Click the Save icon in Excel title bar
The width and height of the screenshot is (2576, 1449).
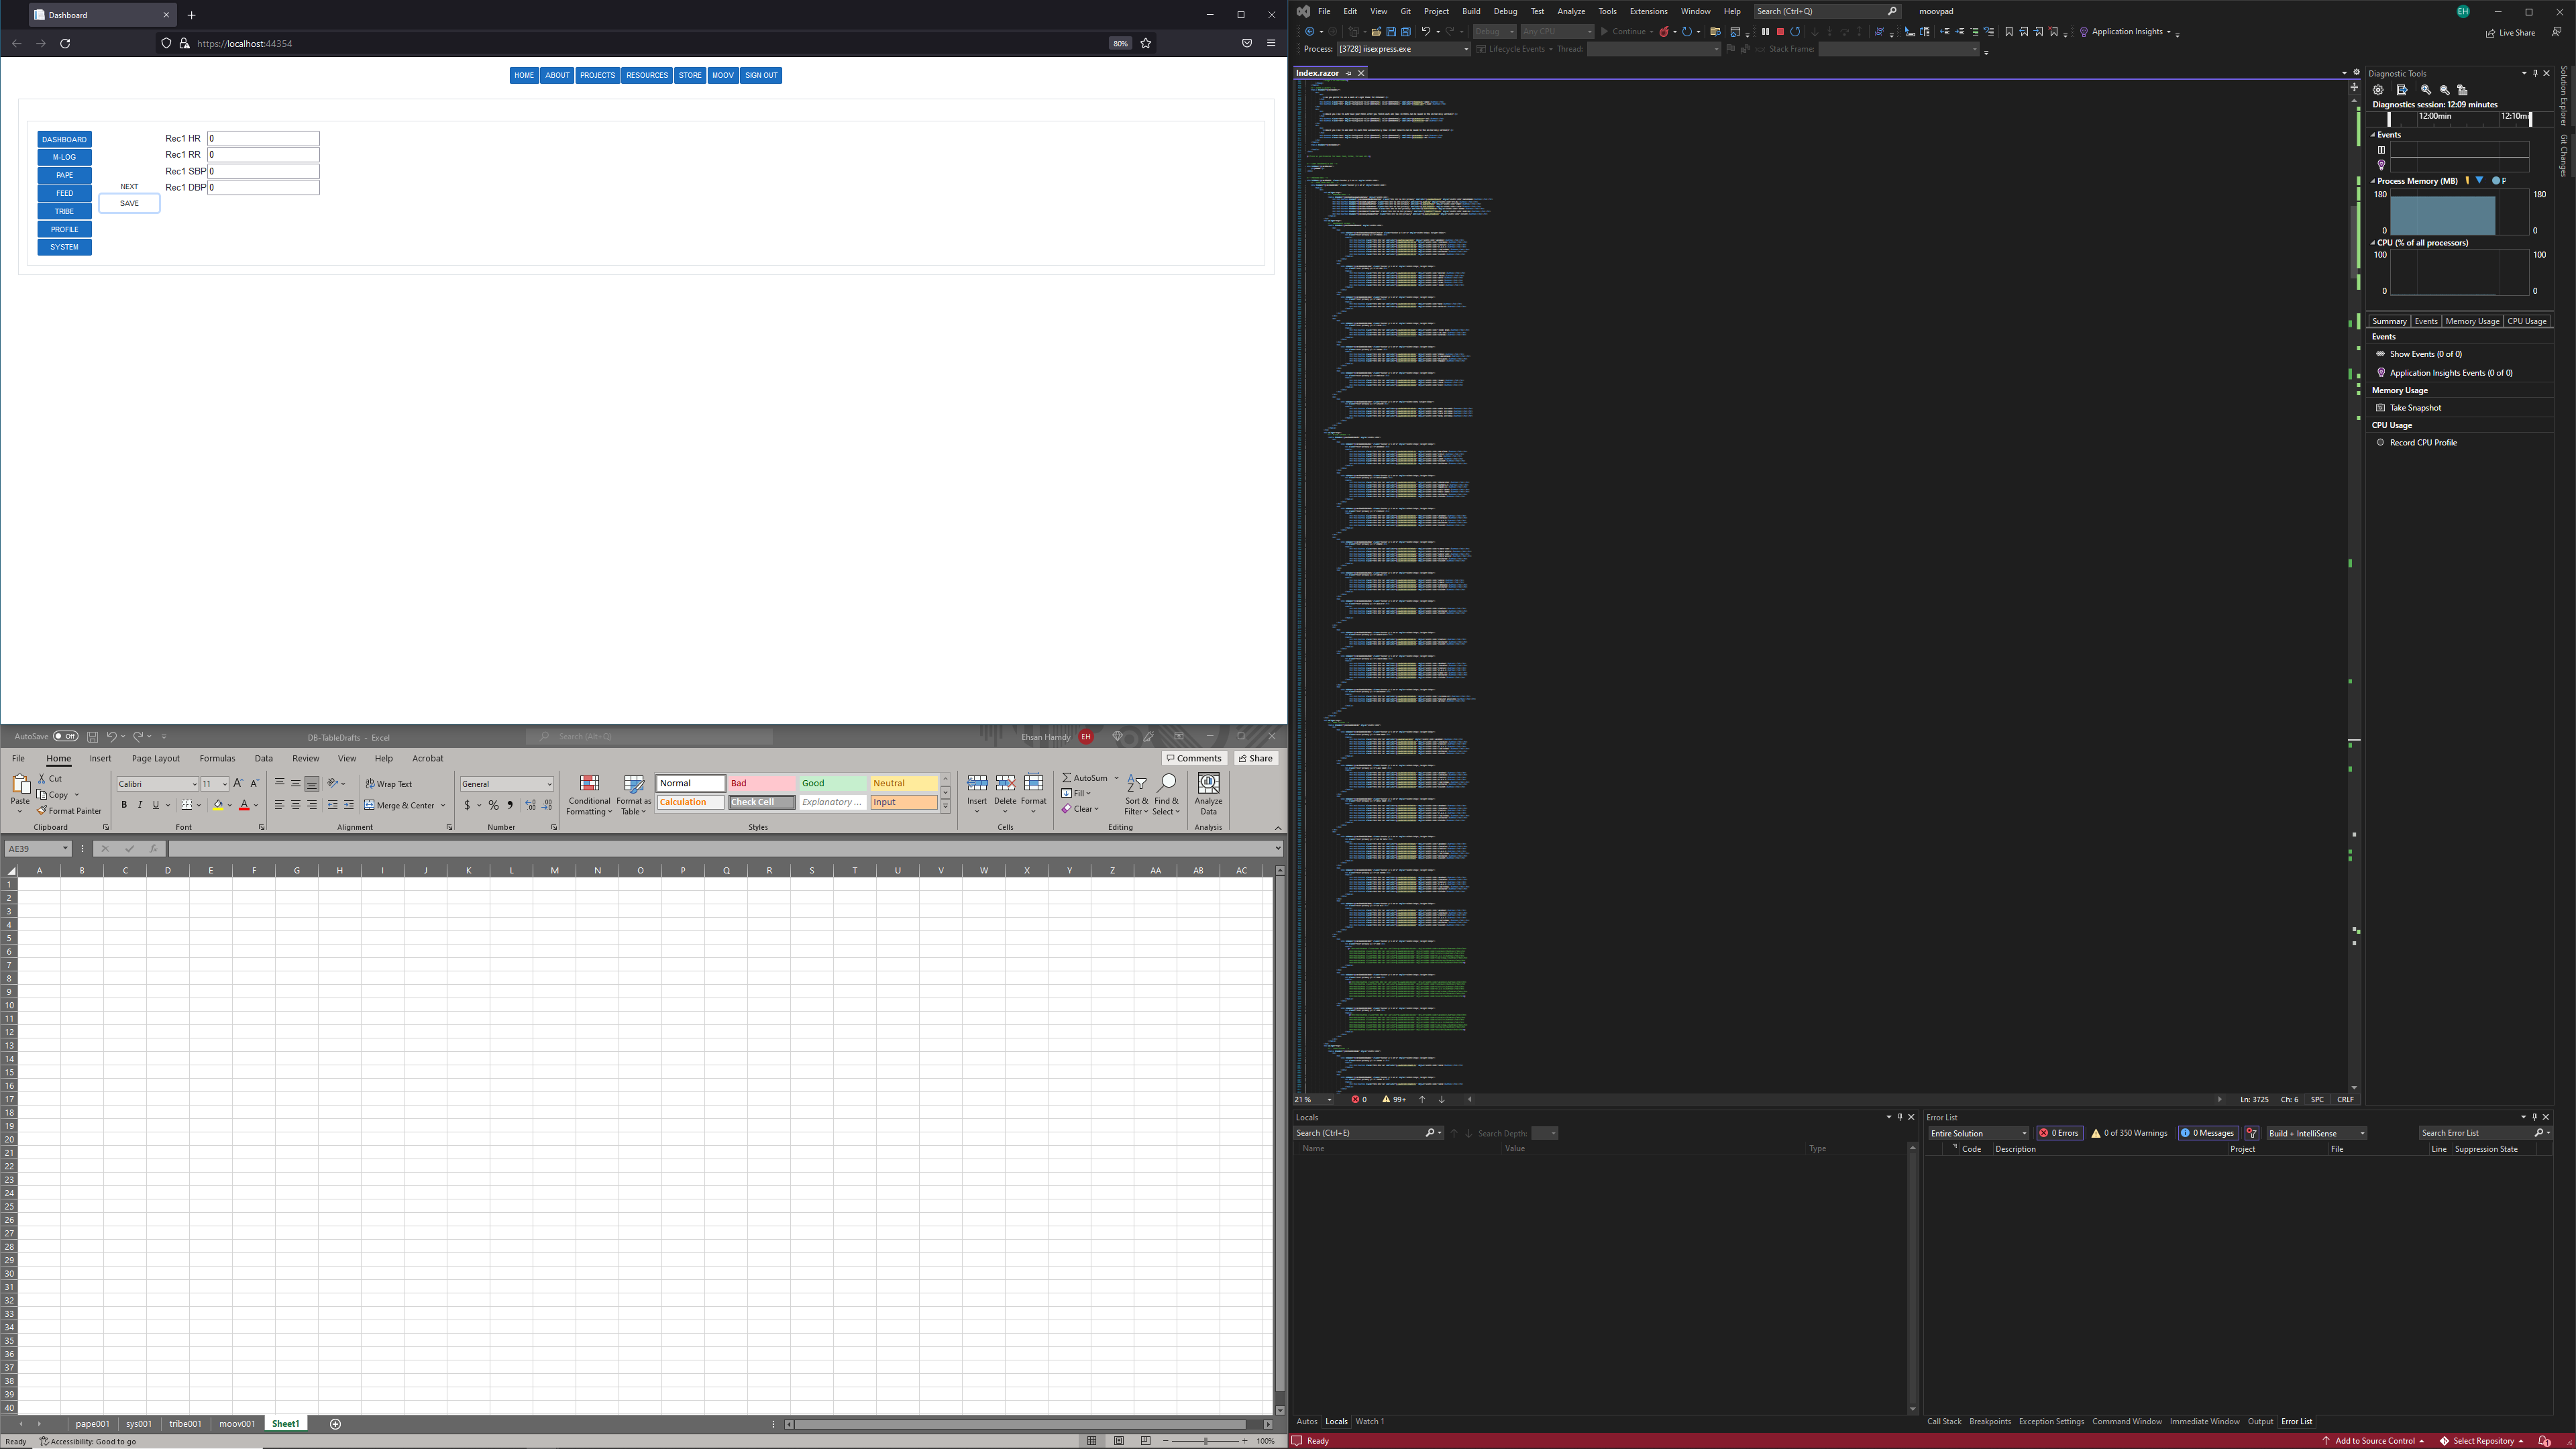[x=92, y=736]
